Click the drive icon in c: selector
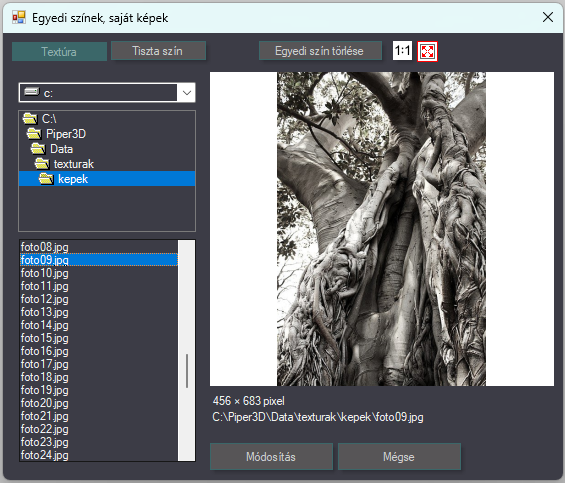This screenshot has height=483, width=565. point(31,92)
